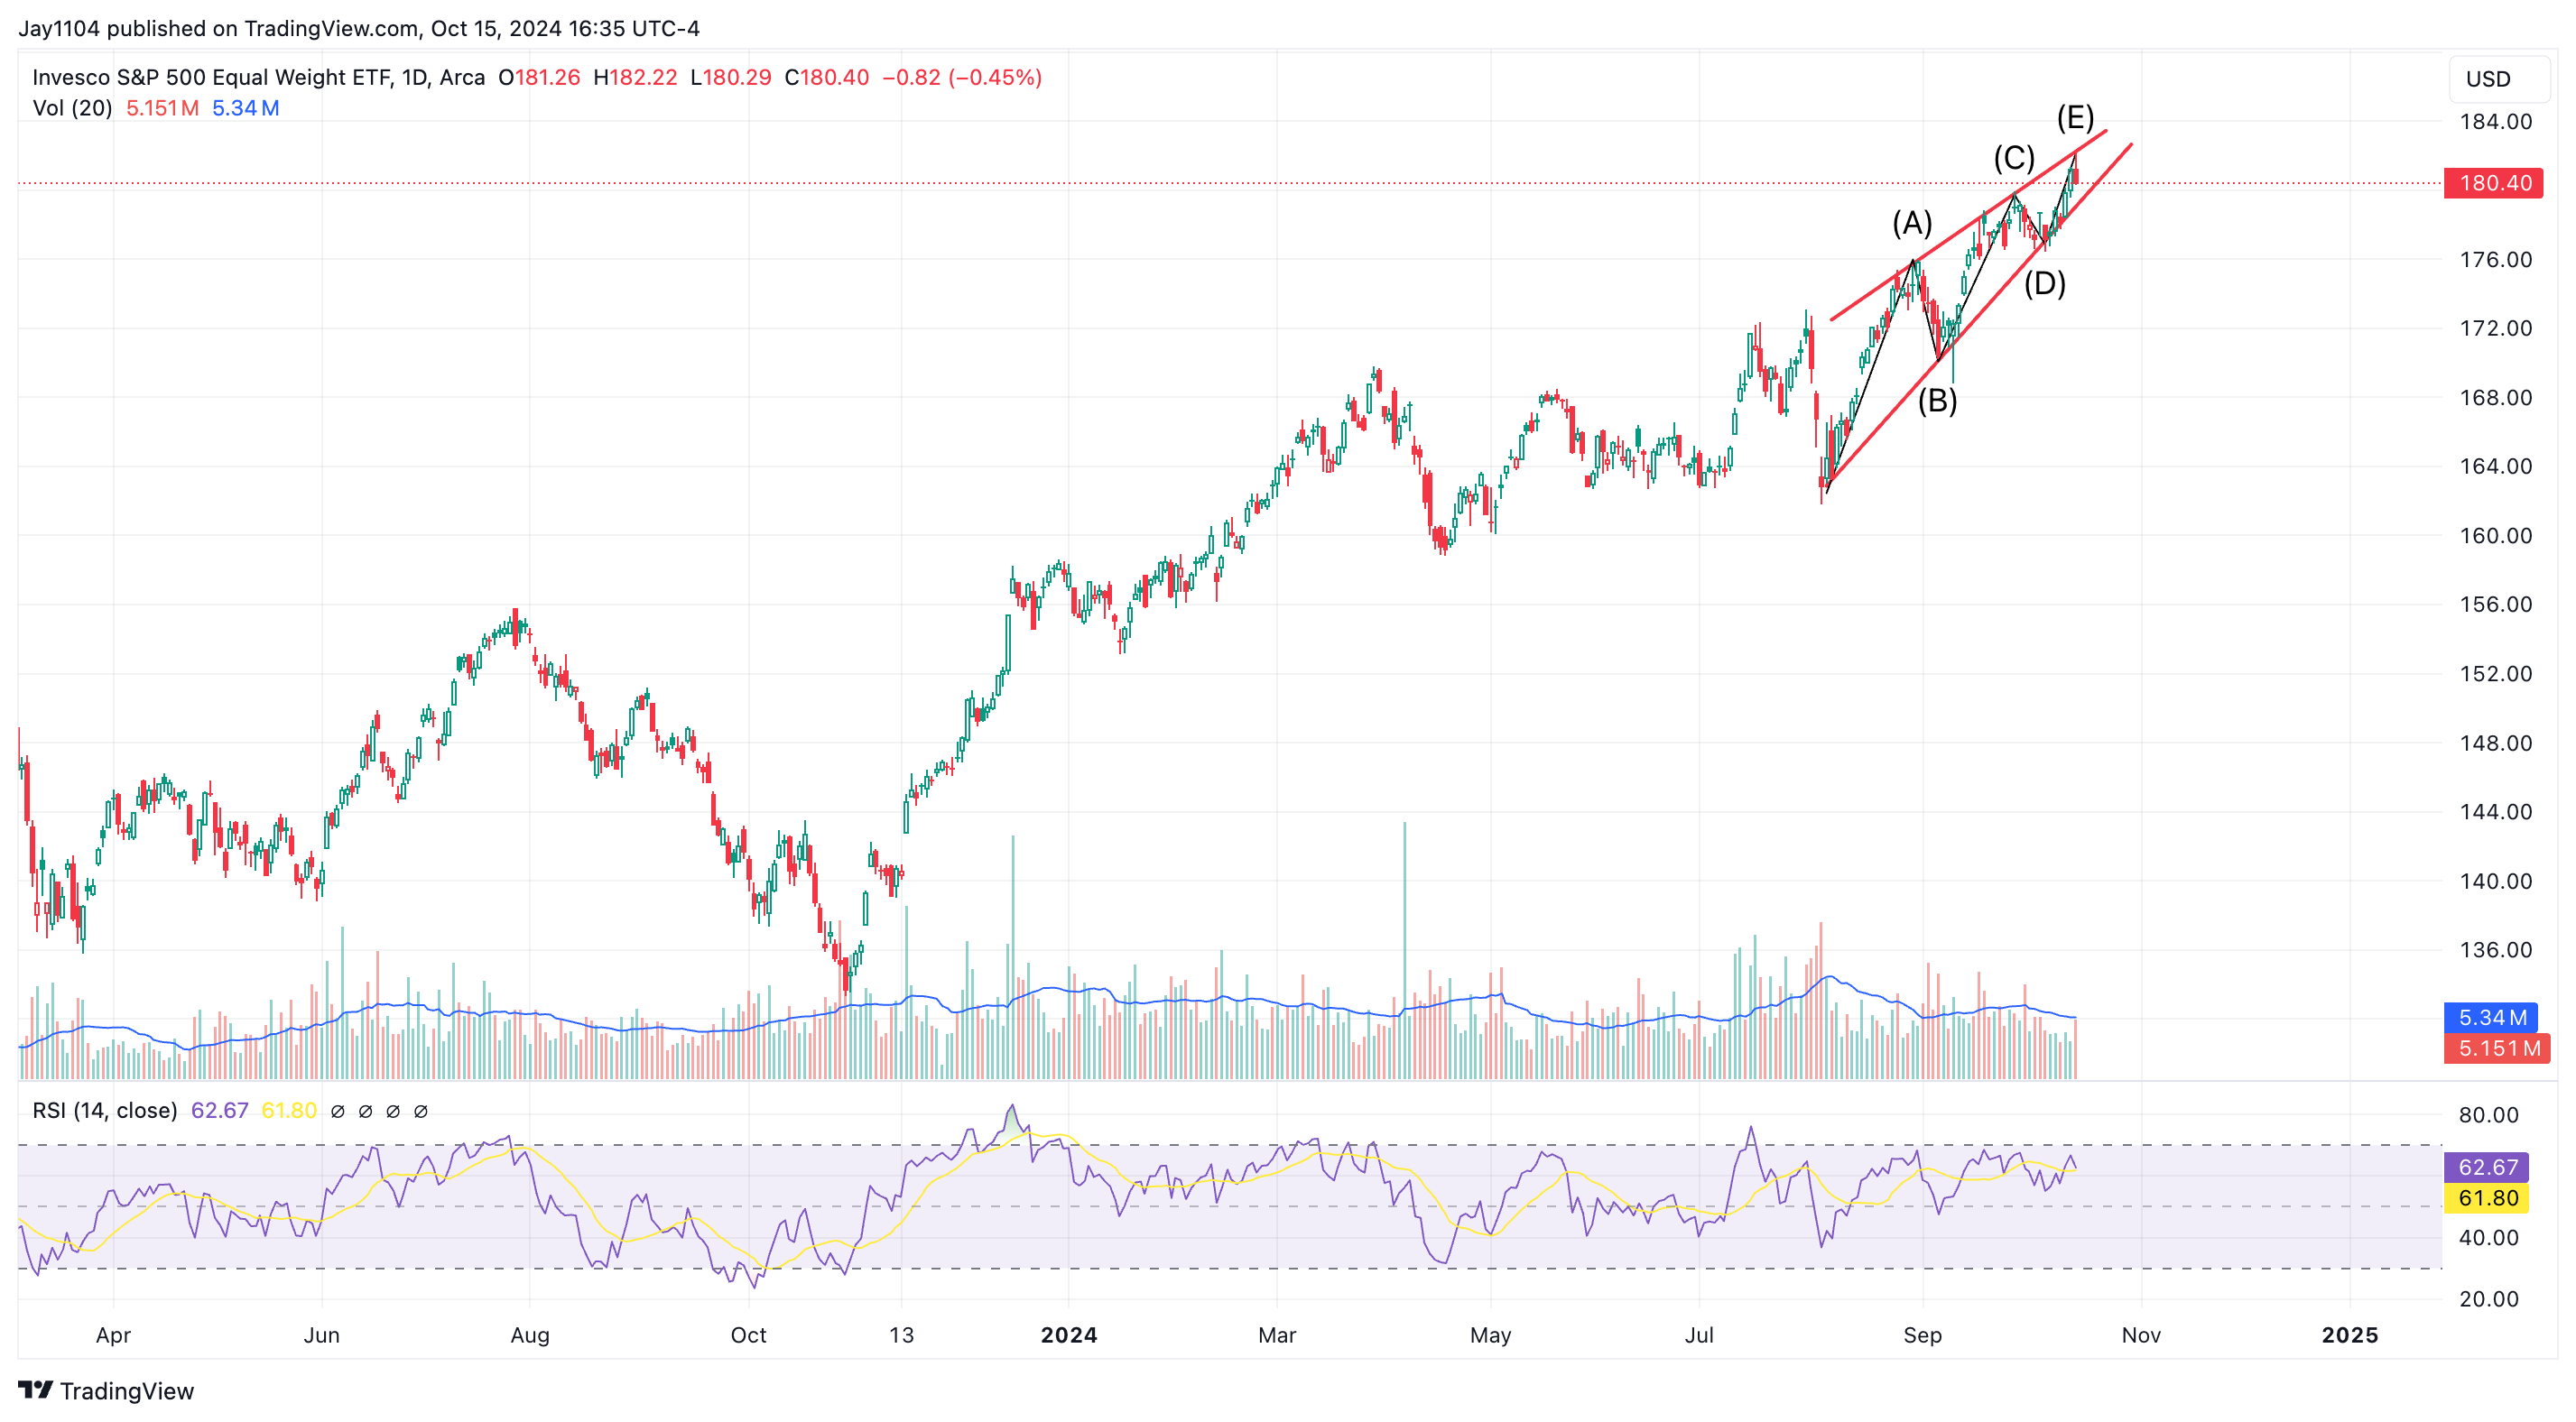Click the May label on the time axis
Image resolution: width=2576 pixels, height=1422 pixels.
pyautogui.click(x=1491, y=1335)
